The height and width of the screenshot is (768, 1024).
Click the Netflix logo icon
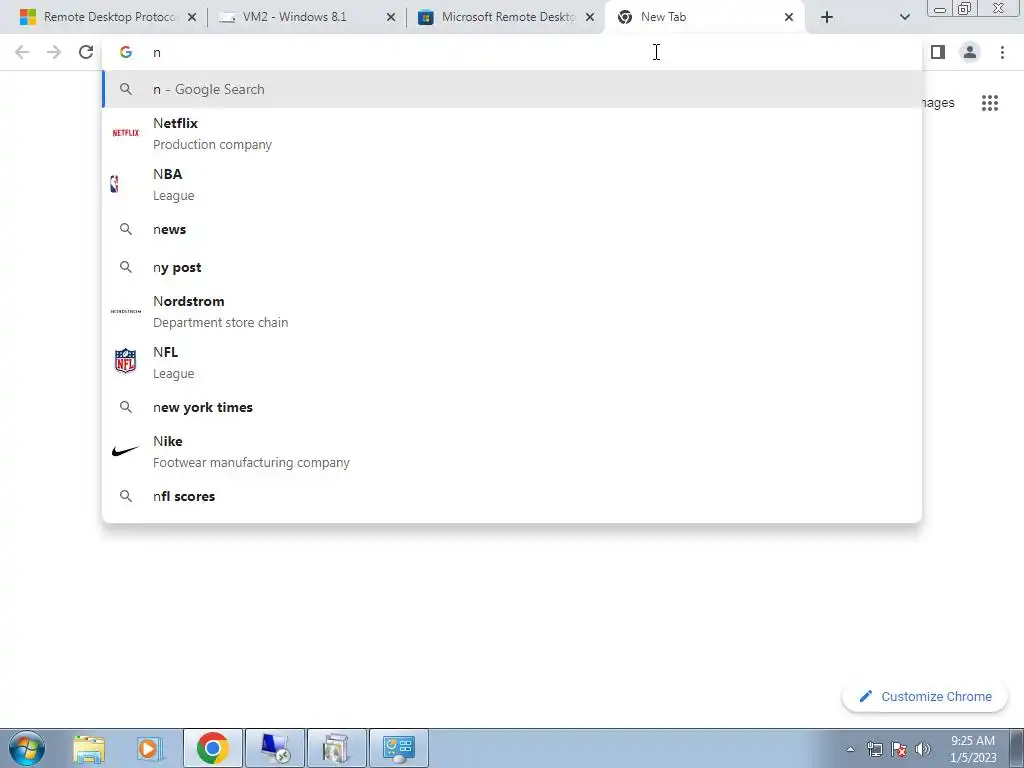coord(125,133)
